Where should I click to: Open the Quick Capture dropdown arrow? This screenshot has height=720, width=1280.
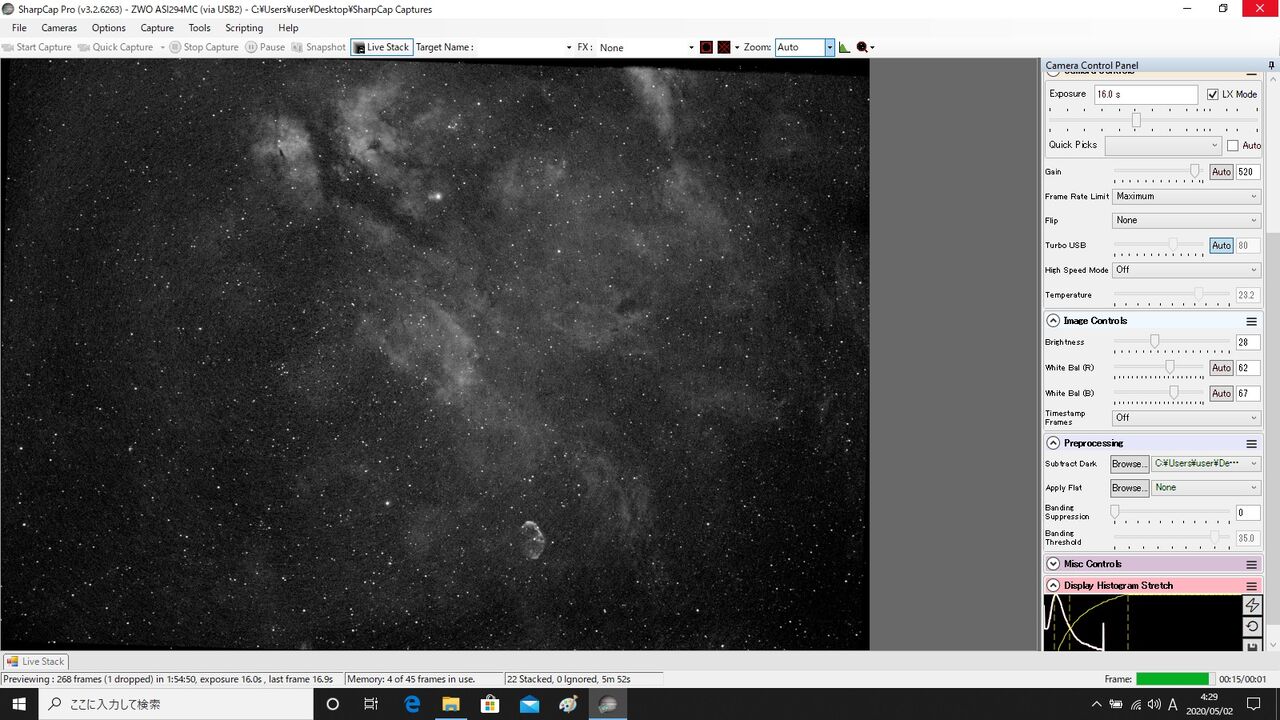pos(162,47)
